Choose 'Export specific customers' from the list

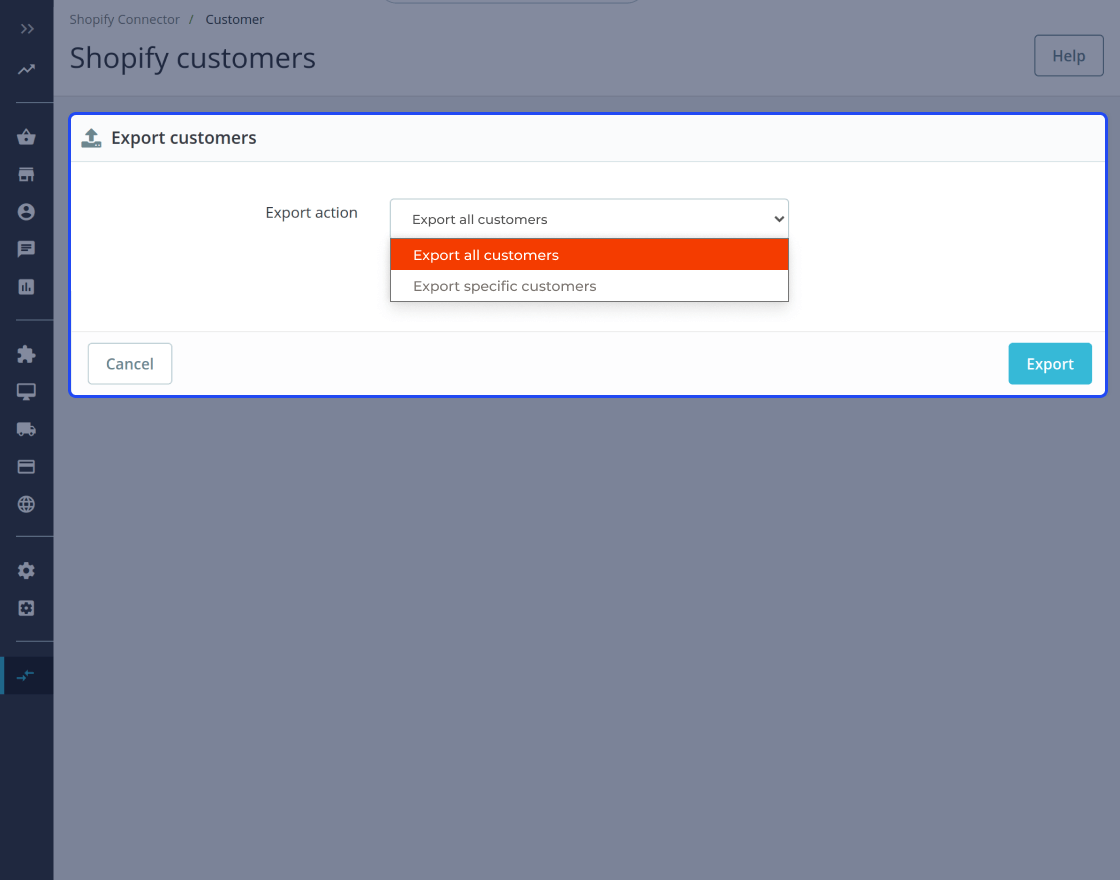coord(589,286)
